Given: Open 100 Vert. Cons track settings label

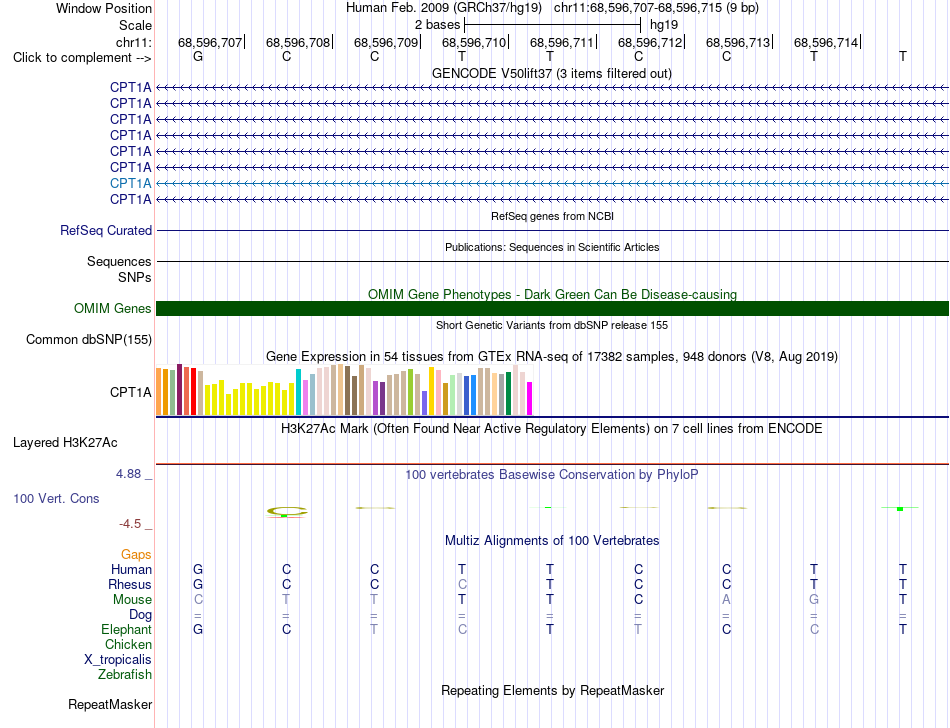Looking at the screenshot, I should [x=56, y=498].
